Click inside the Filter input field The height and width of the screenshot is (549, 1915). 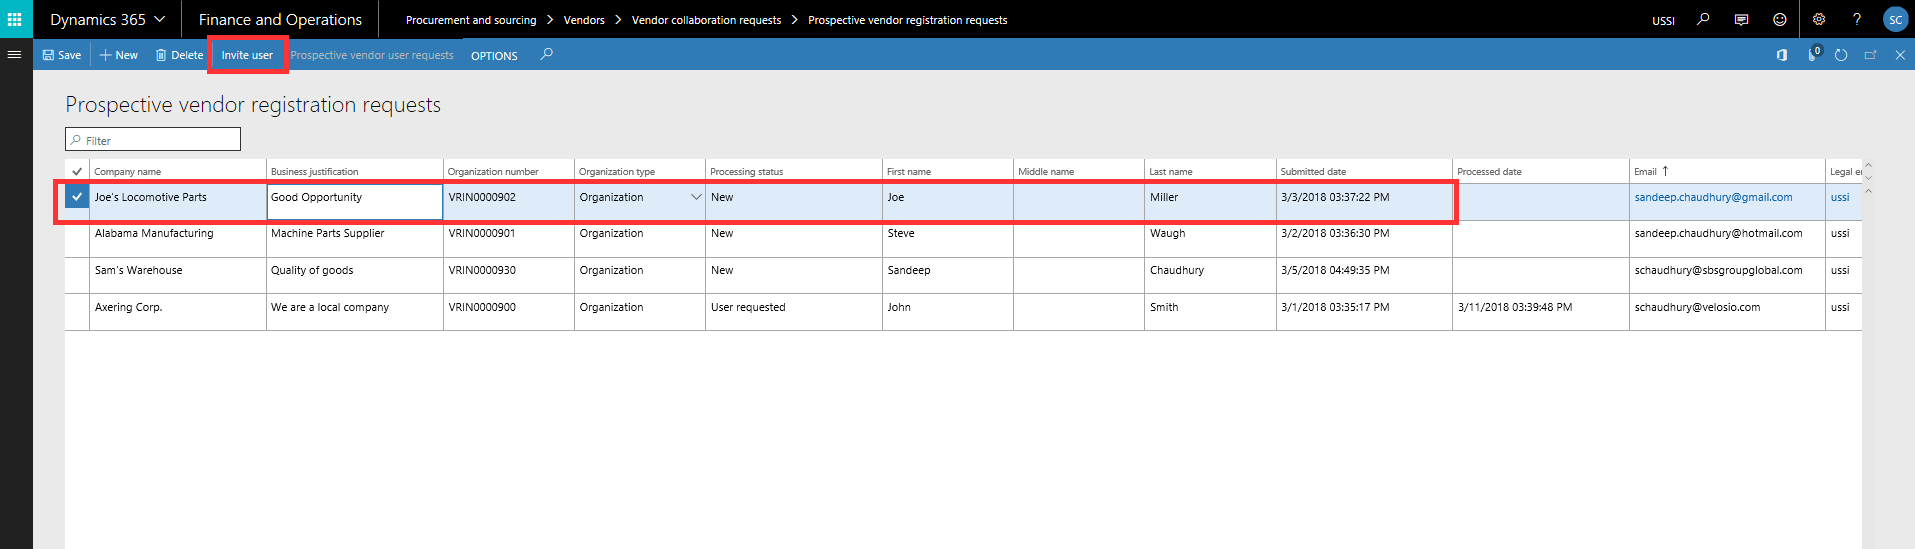pos(160,140)
